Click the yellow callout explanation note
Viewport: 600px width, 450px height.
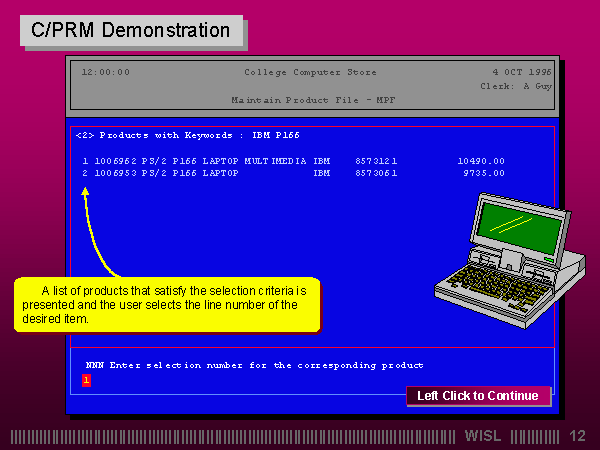(x=167, y=304)
